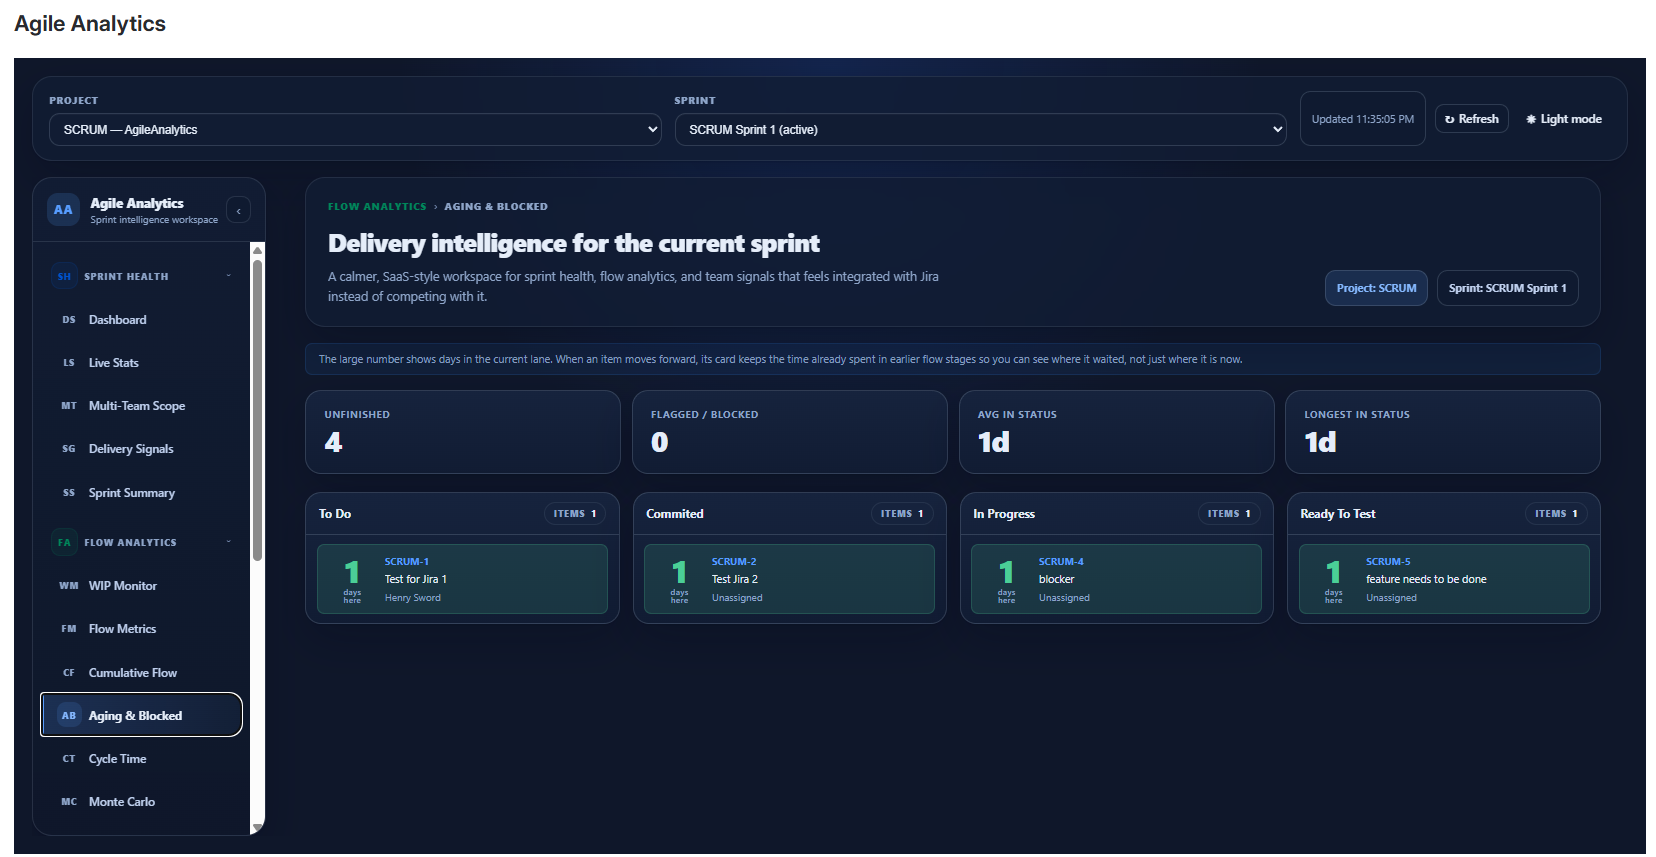Click the Test Jira 2 card title
This screenshot has height=857, width=1656.
pyautogui.click(x=735, y=579)
